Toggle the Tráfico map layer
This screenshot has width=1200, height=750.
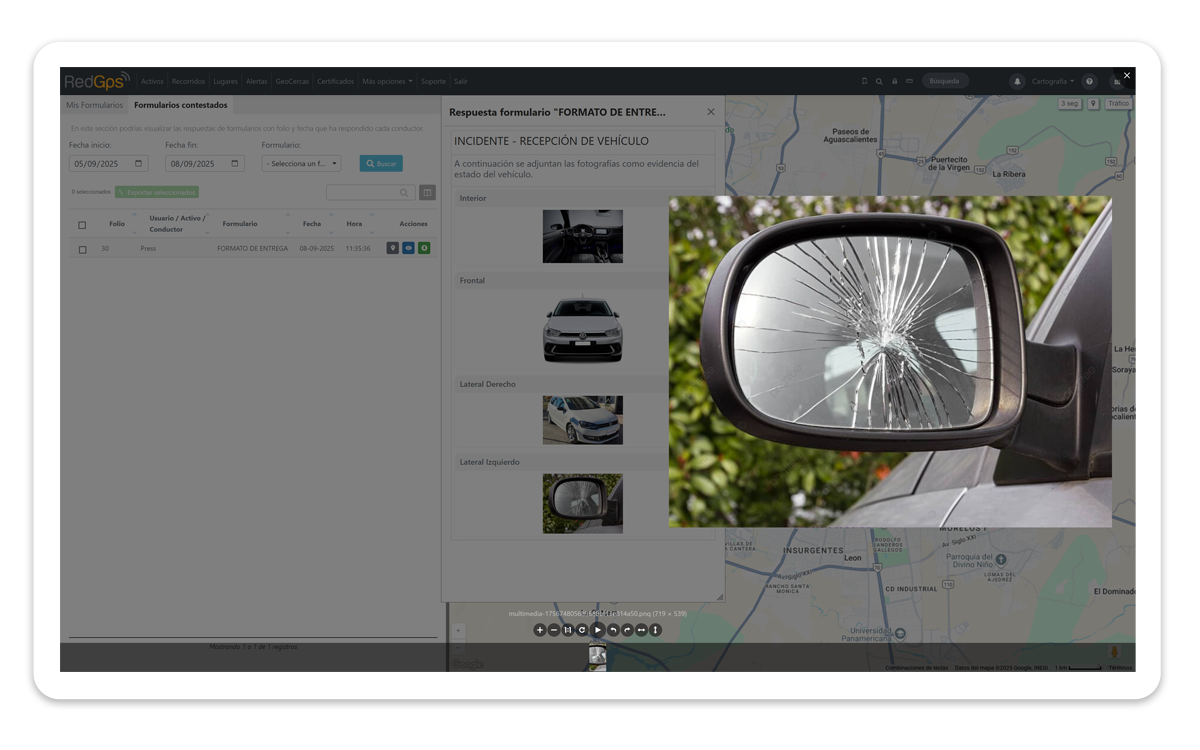coord(1118,103)
